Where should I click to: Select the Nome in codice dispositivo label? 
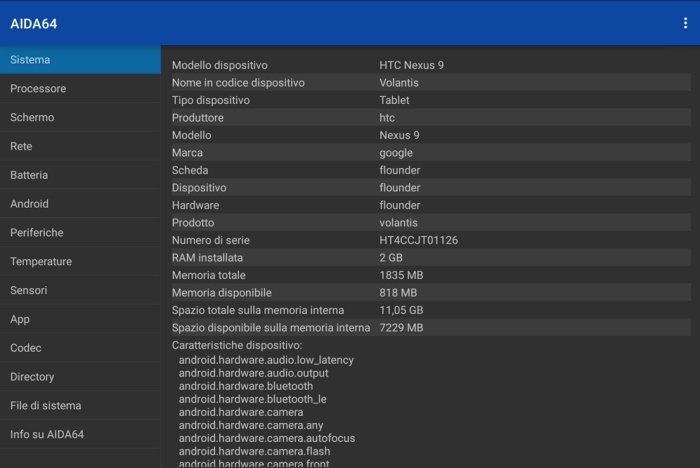(238, 83)
